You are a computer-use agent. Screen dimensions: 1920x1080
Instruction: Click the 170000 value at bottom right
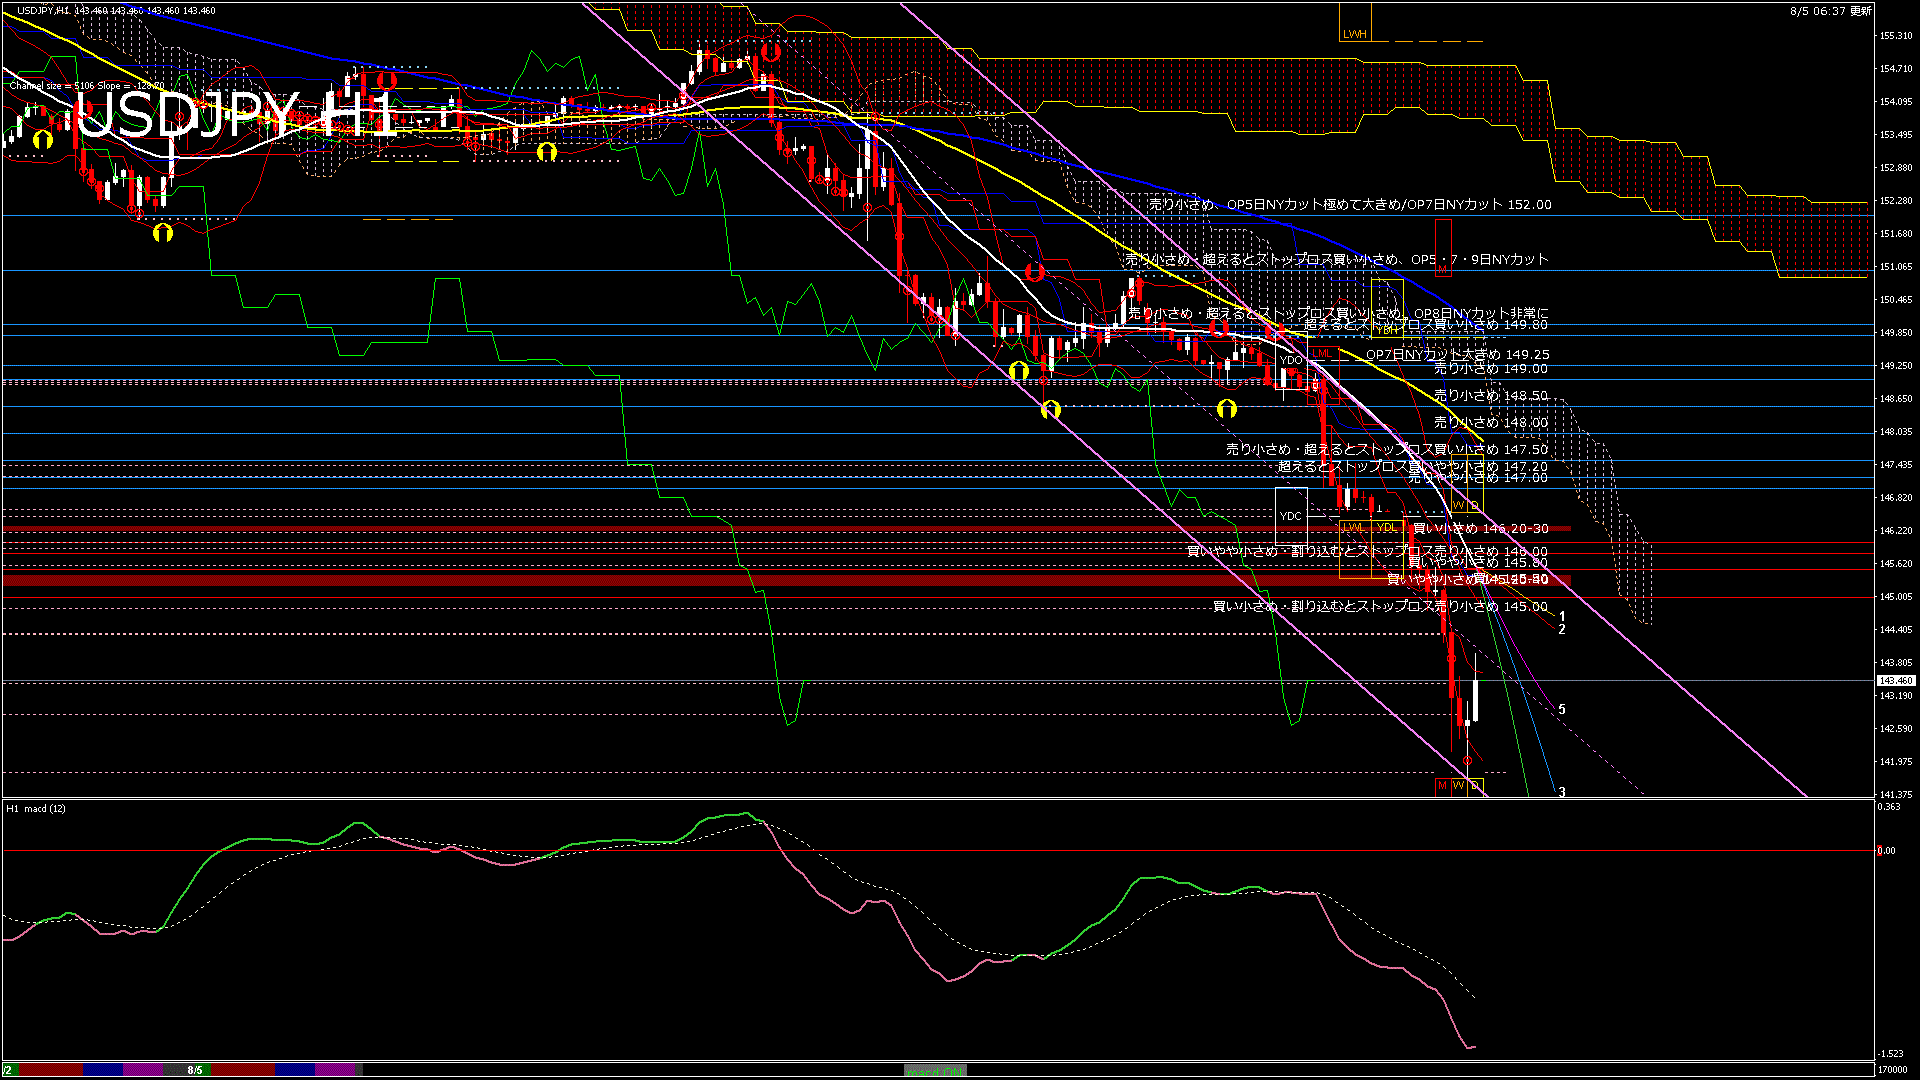[x=1893, y=1069]
